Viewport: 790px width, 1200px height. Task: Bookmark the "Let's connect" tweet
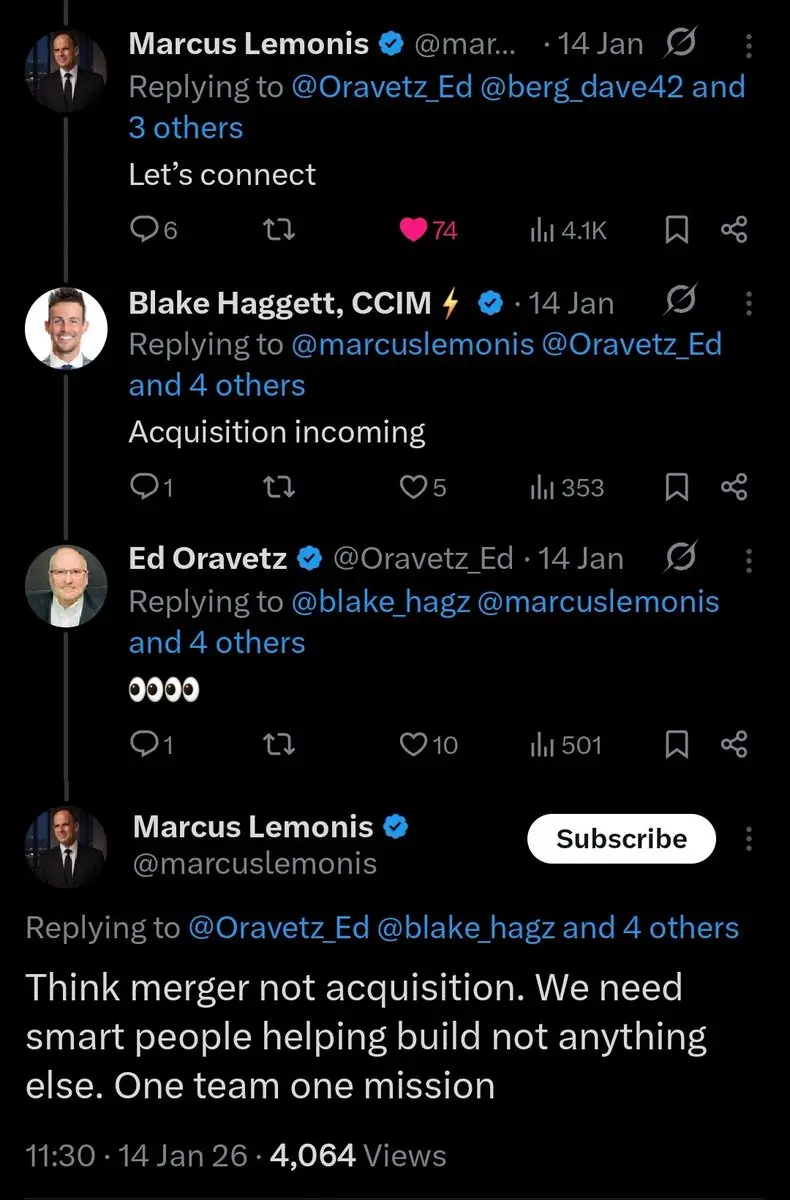pos(677,231)
